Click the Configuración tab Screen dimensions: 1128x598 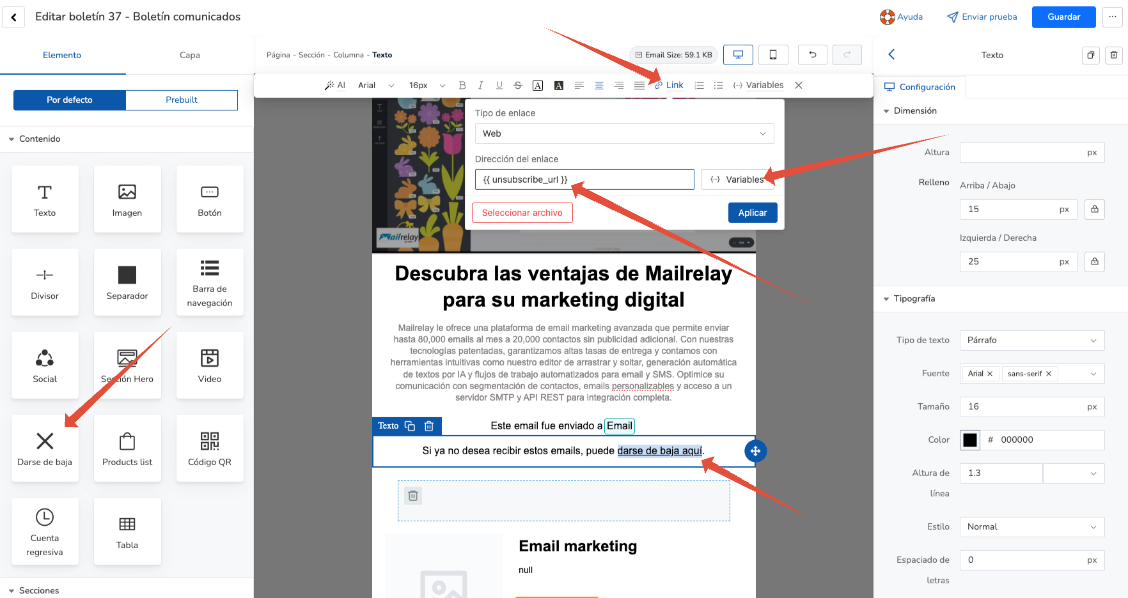coord(919,87)
